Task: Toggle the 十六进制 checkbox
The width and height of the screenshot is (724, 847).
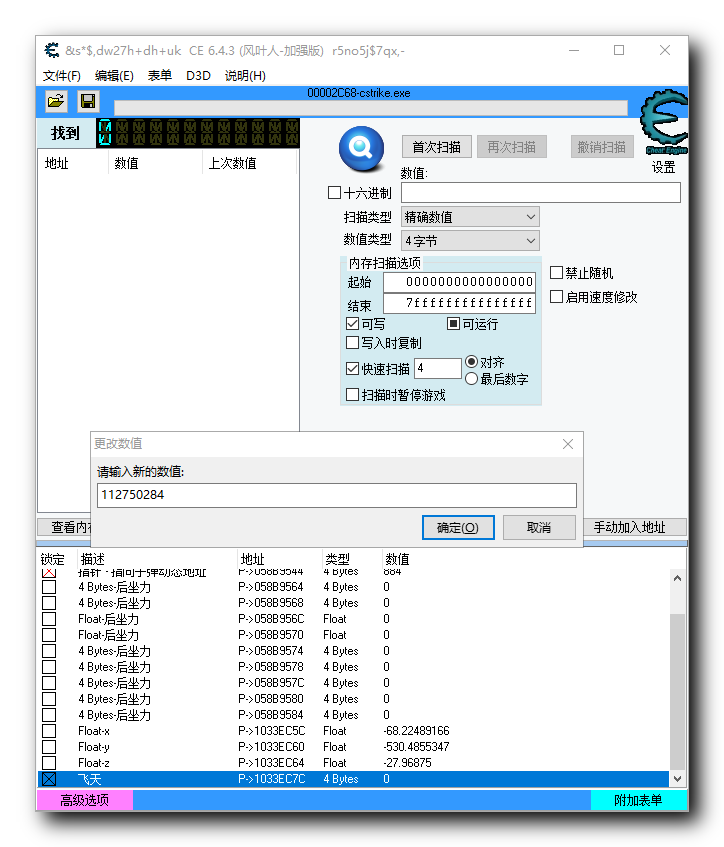Action: pos(334,193)
